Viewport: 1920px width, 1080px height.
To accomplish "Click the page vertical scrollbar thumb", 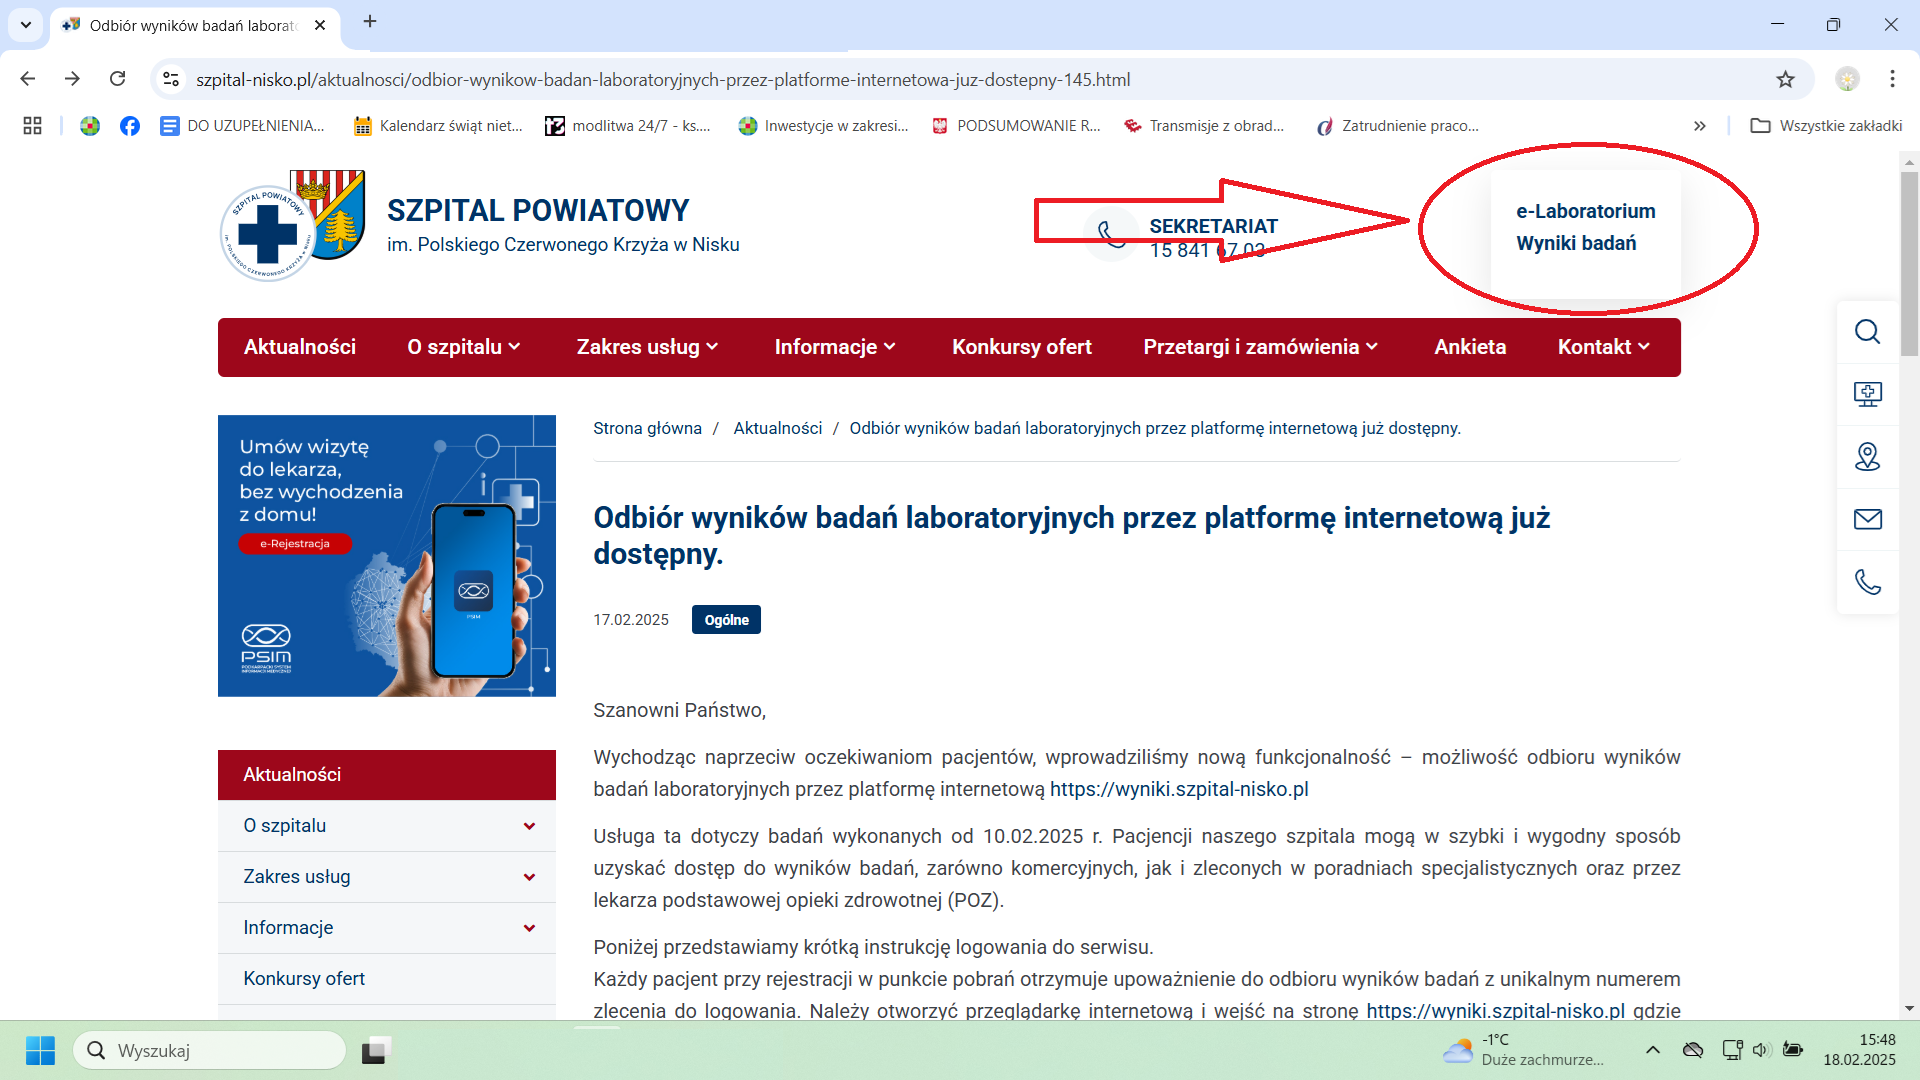I will (x=1909, y=263).
